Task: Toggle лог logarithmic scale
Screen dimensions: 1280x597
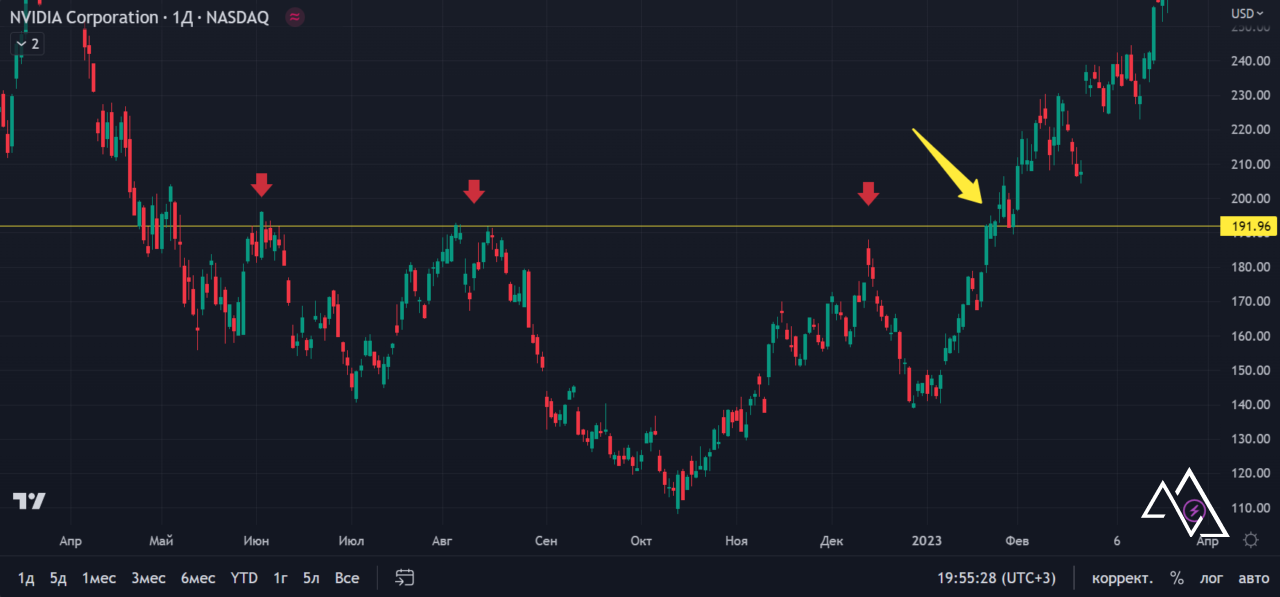Action: point(1212,578)
